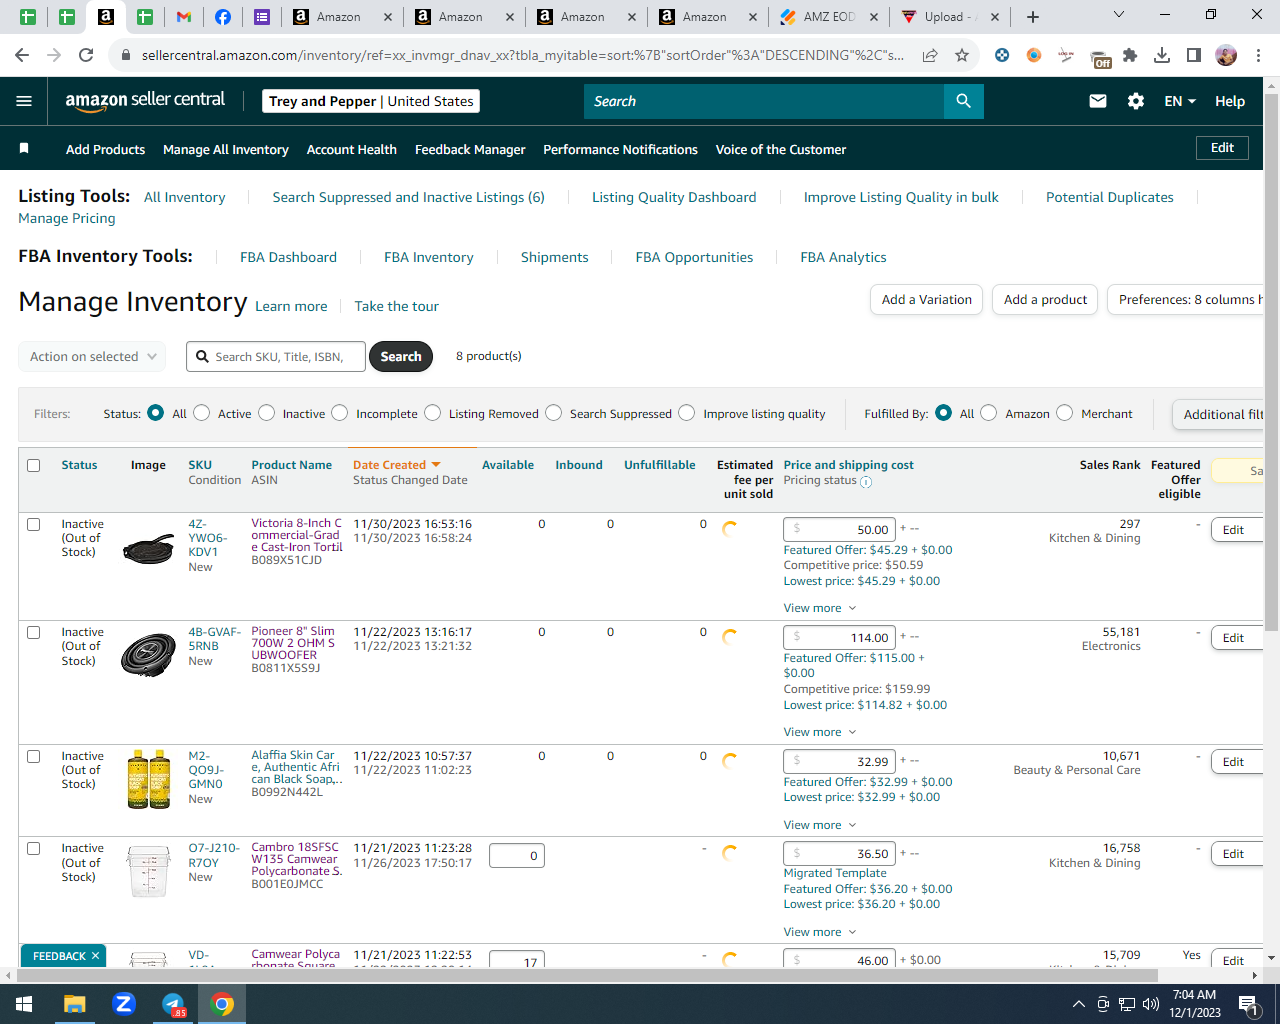Viewport: 1280px width, 1024px height.
Task: Open Chrome downloads icon
Action: (x=1162, y=55)
